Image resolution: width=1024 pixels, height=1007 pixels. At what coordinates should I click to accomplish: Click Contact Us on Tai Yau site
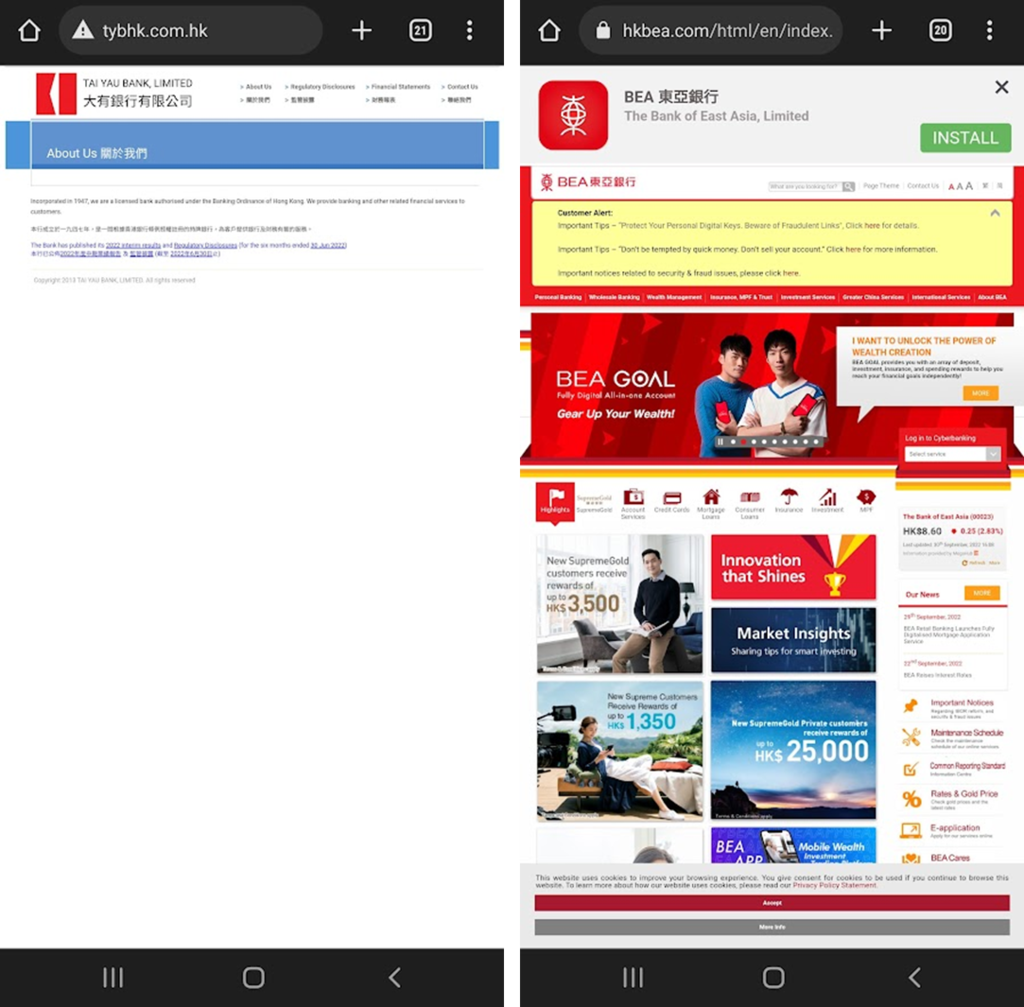tap(460, 87)
